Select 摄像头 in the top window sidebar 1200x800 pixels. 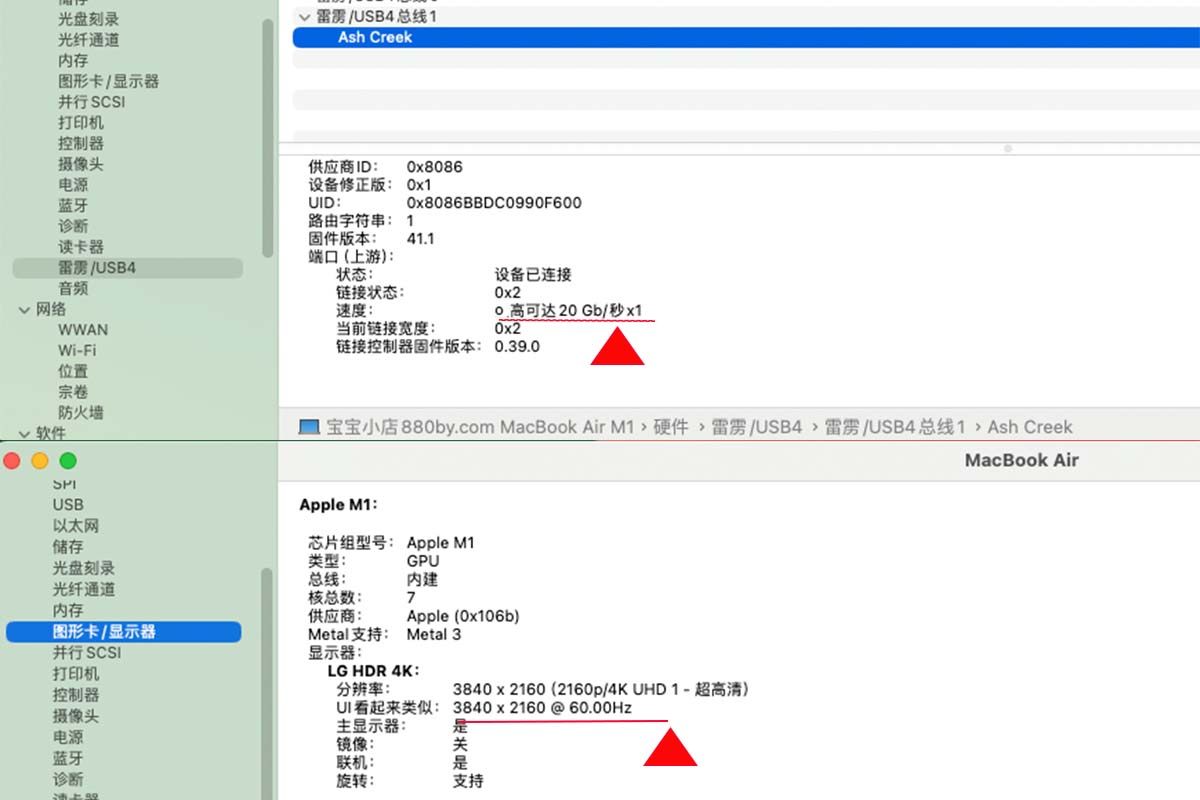tap(81, 164)
